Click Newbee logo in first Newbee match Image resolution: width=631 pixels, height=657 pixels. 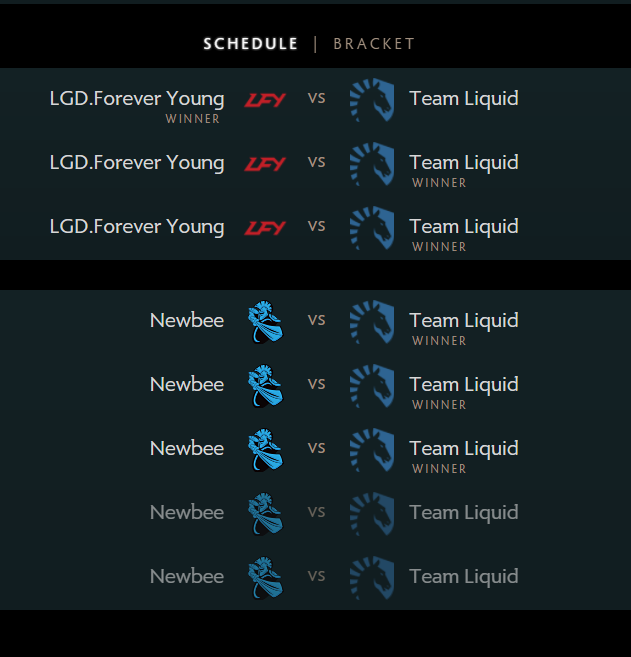tap(266, 322)
